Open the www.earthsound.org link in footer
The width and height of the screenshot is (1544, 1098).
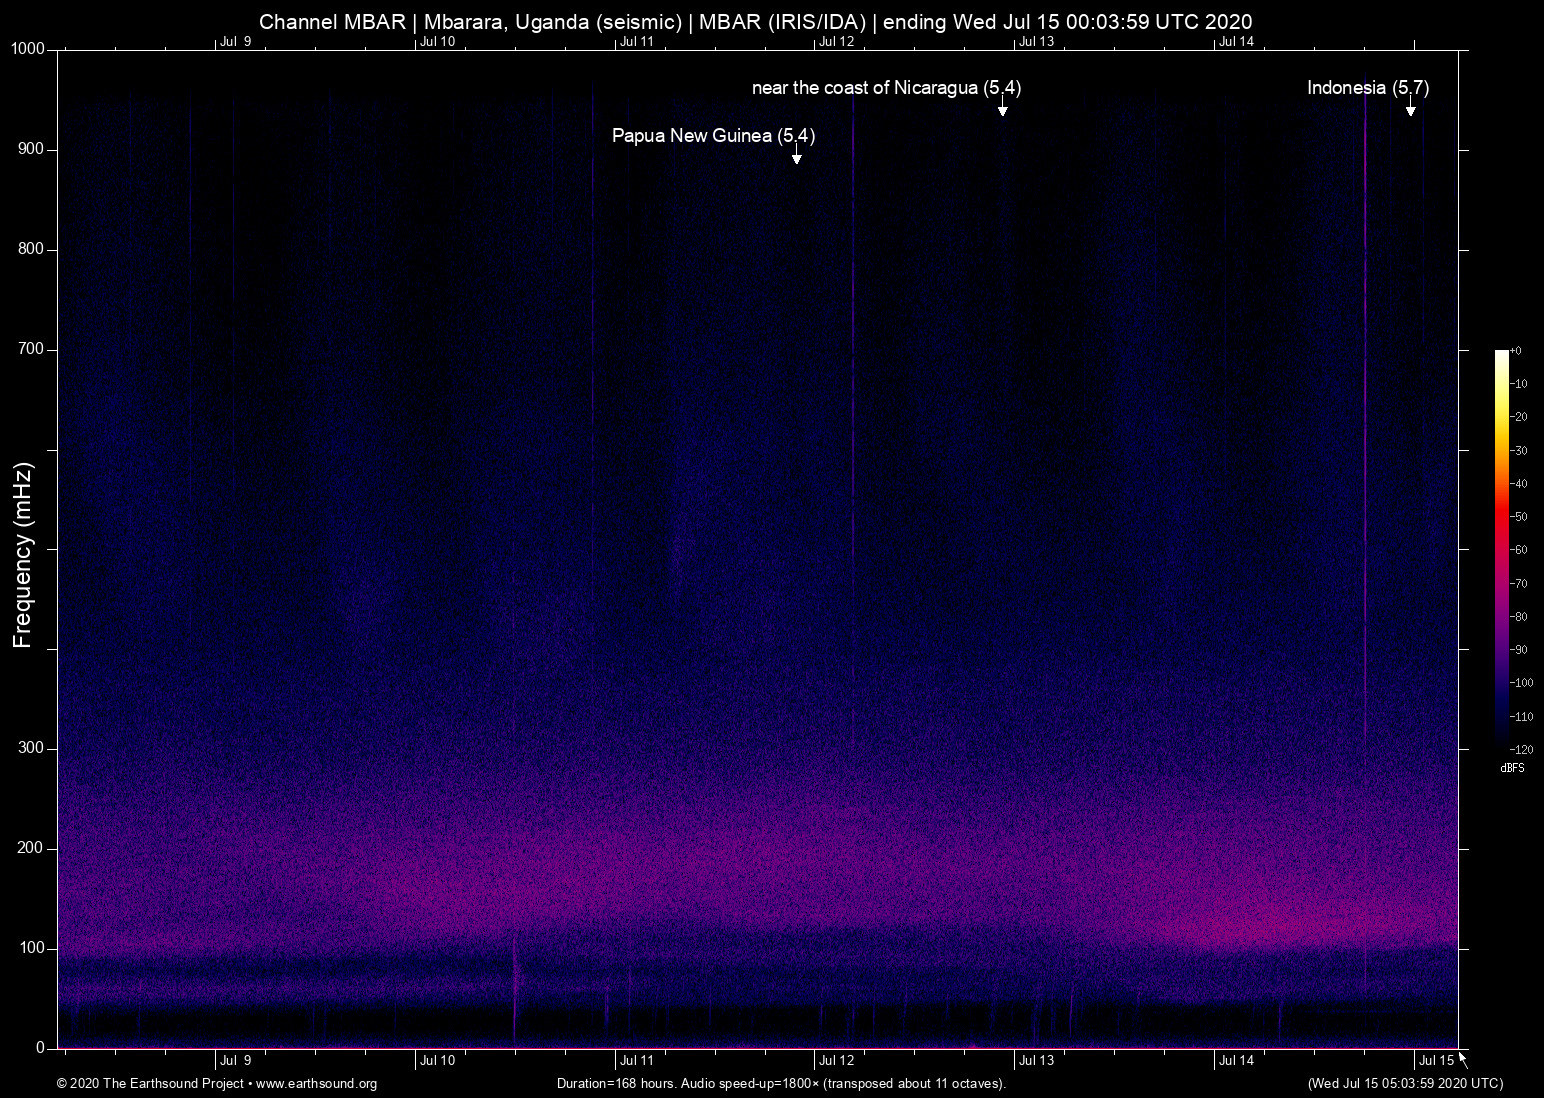pyautogui.click(x=316, y=1084)
